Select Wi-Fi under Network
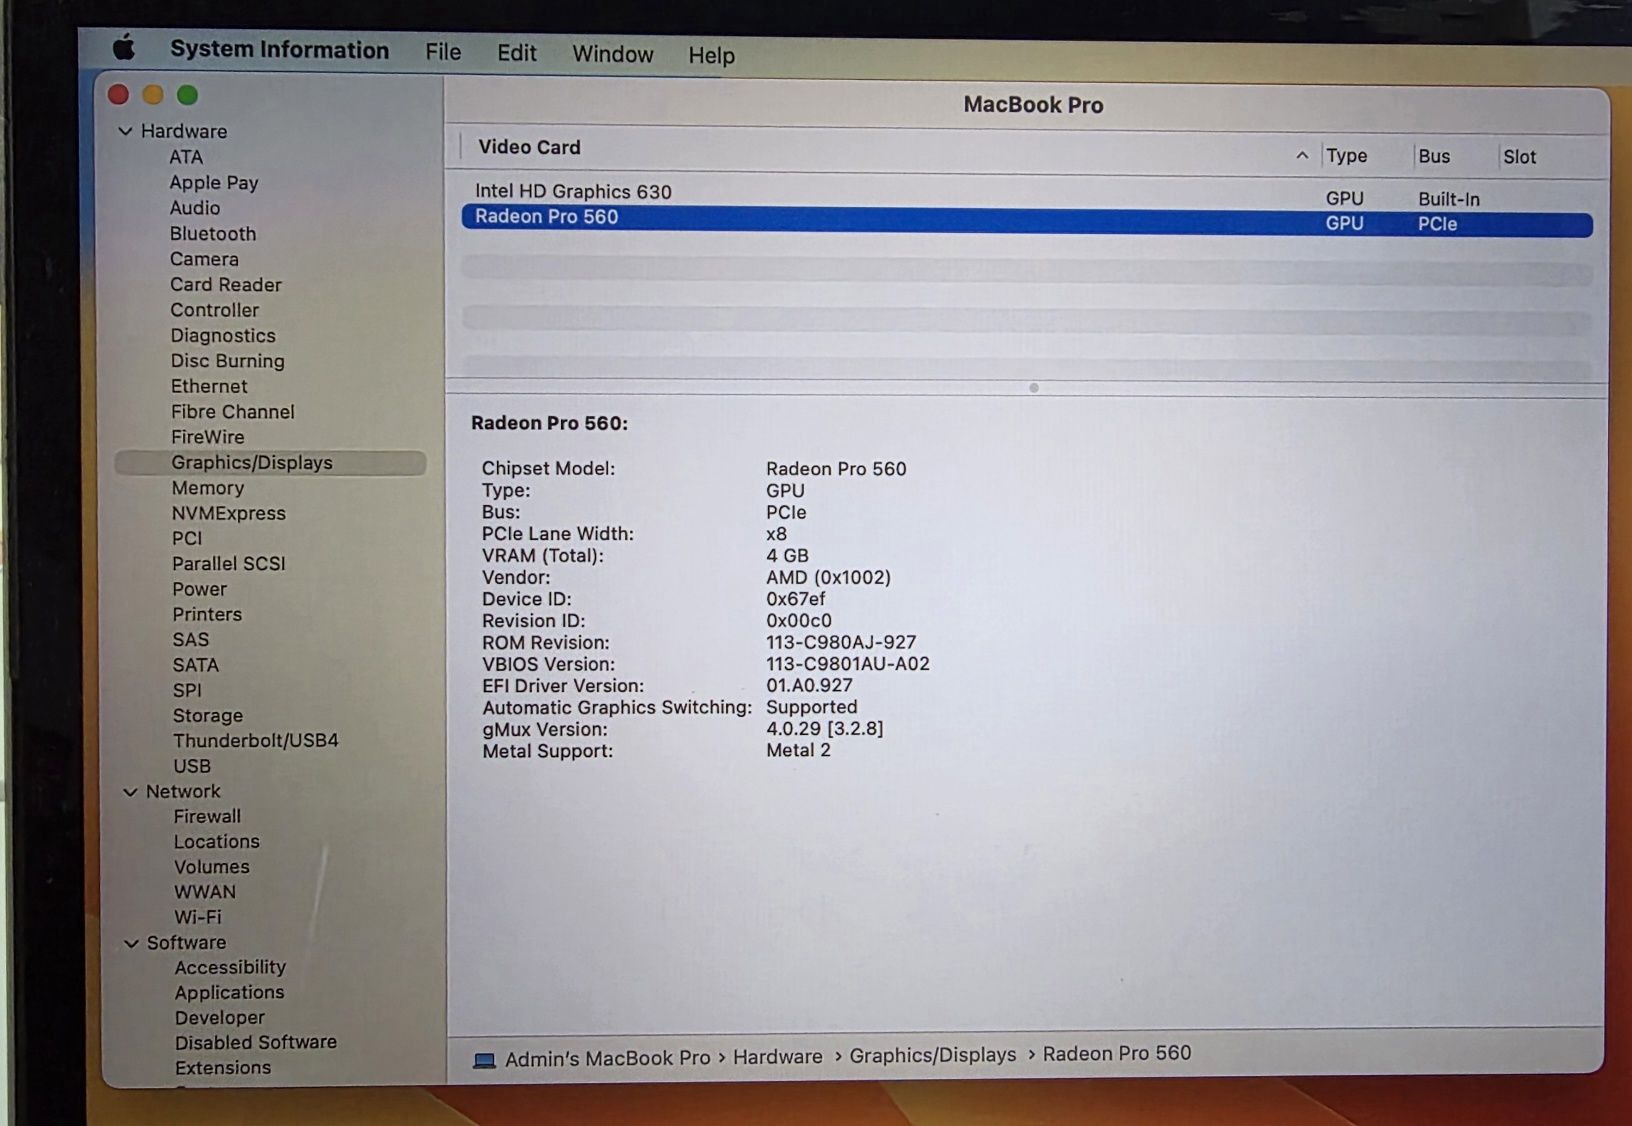The height and width of the screenshot is (1126, 1632). (x=198, y=917)
